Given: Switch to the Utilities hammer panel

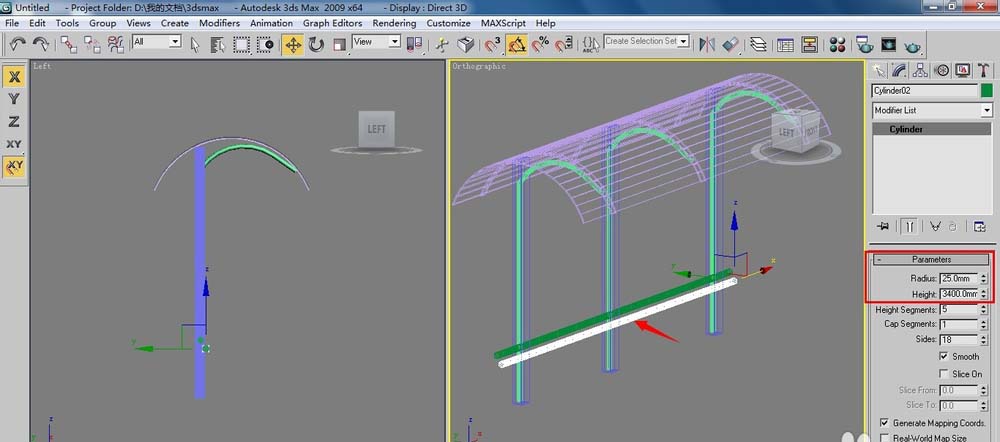Looking at the screenshot, I should pyautogui.click(x=983, y=70).
